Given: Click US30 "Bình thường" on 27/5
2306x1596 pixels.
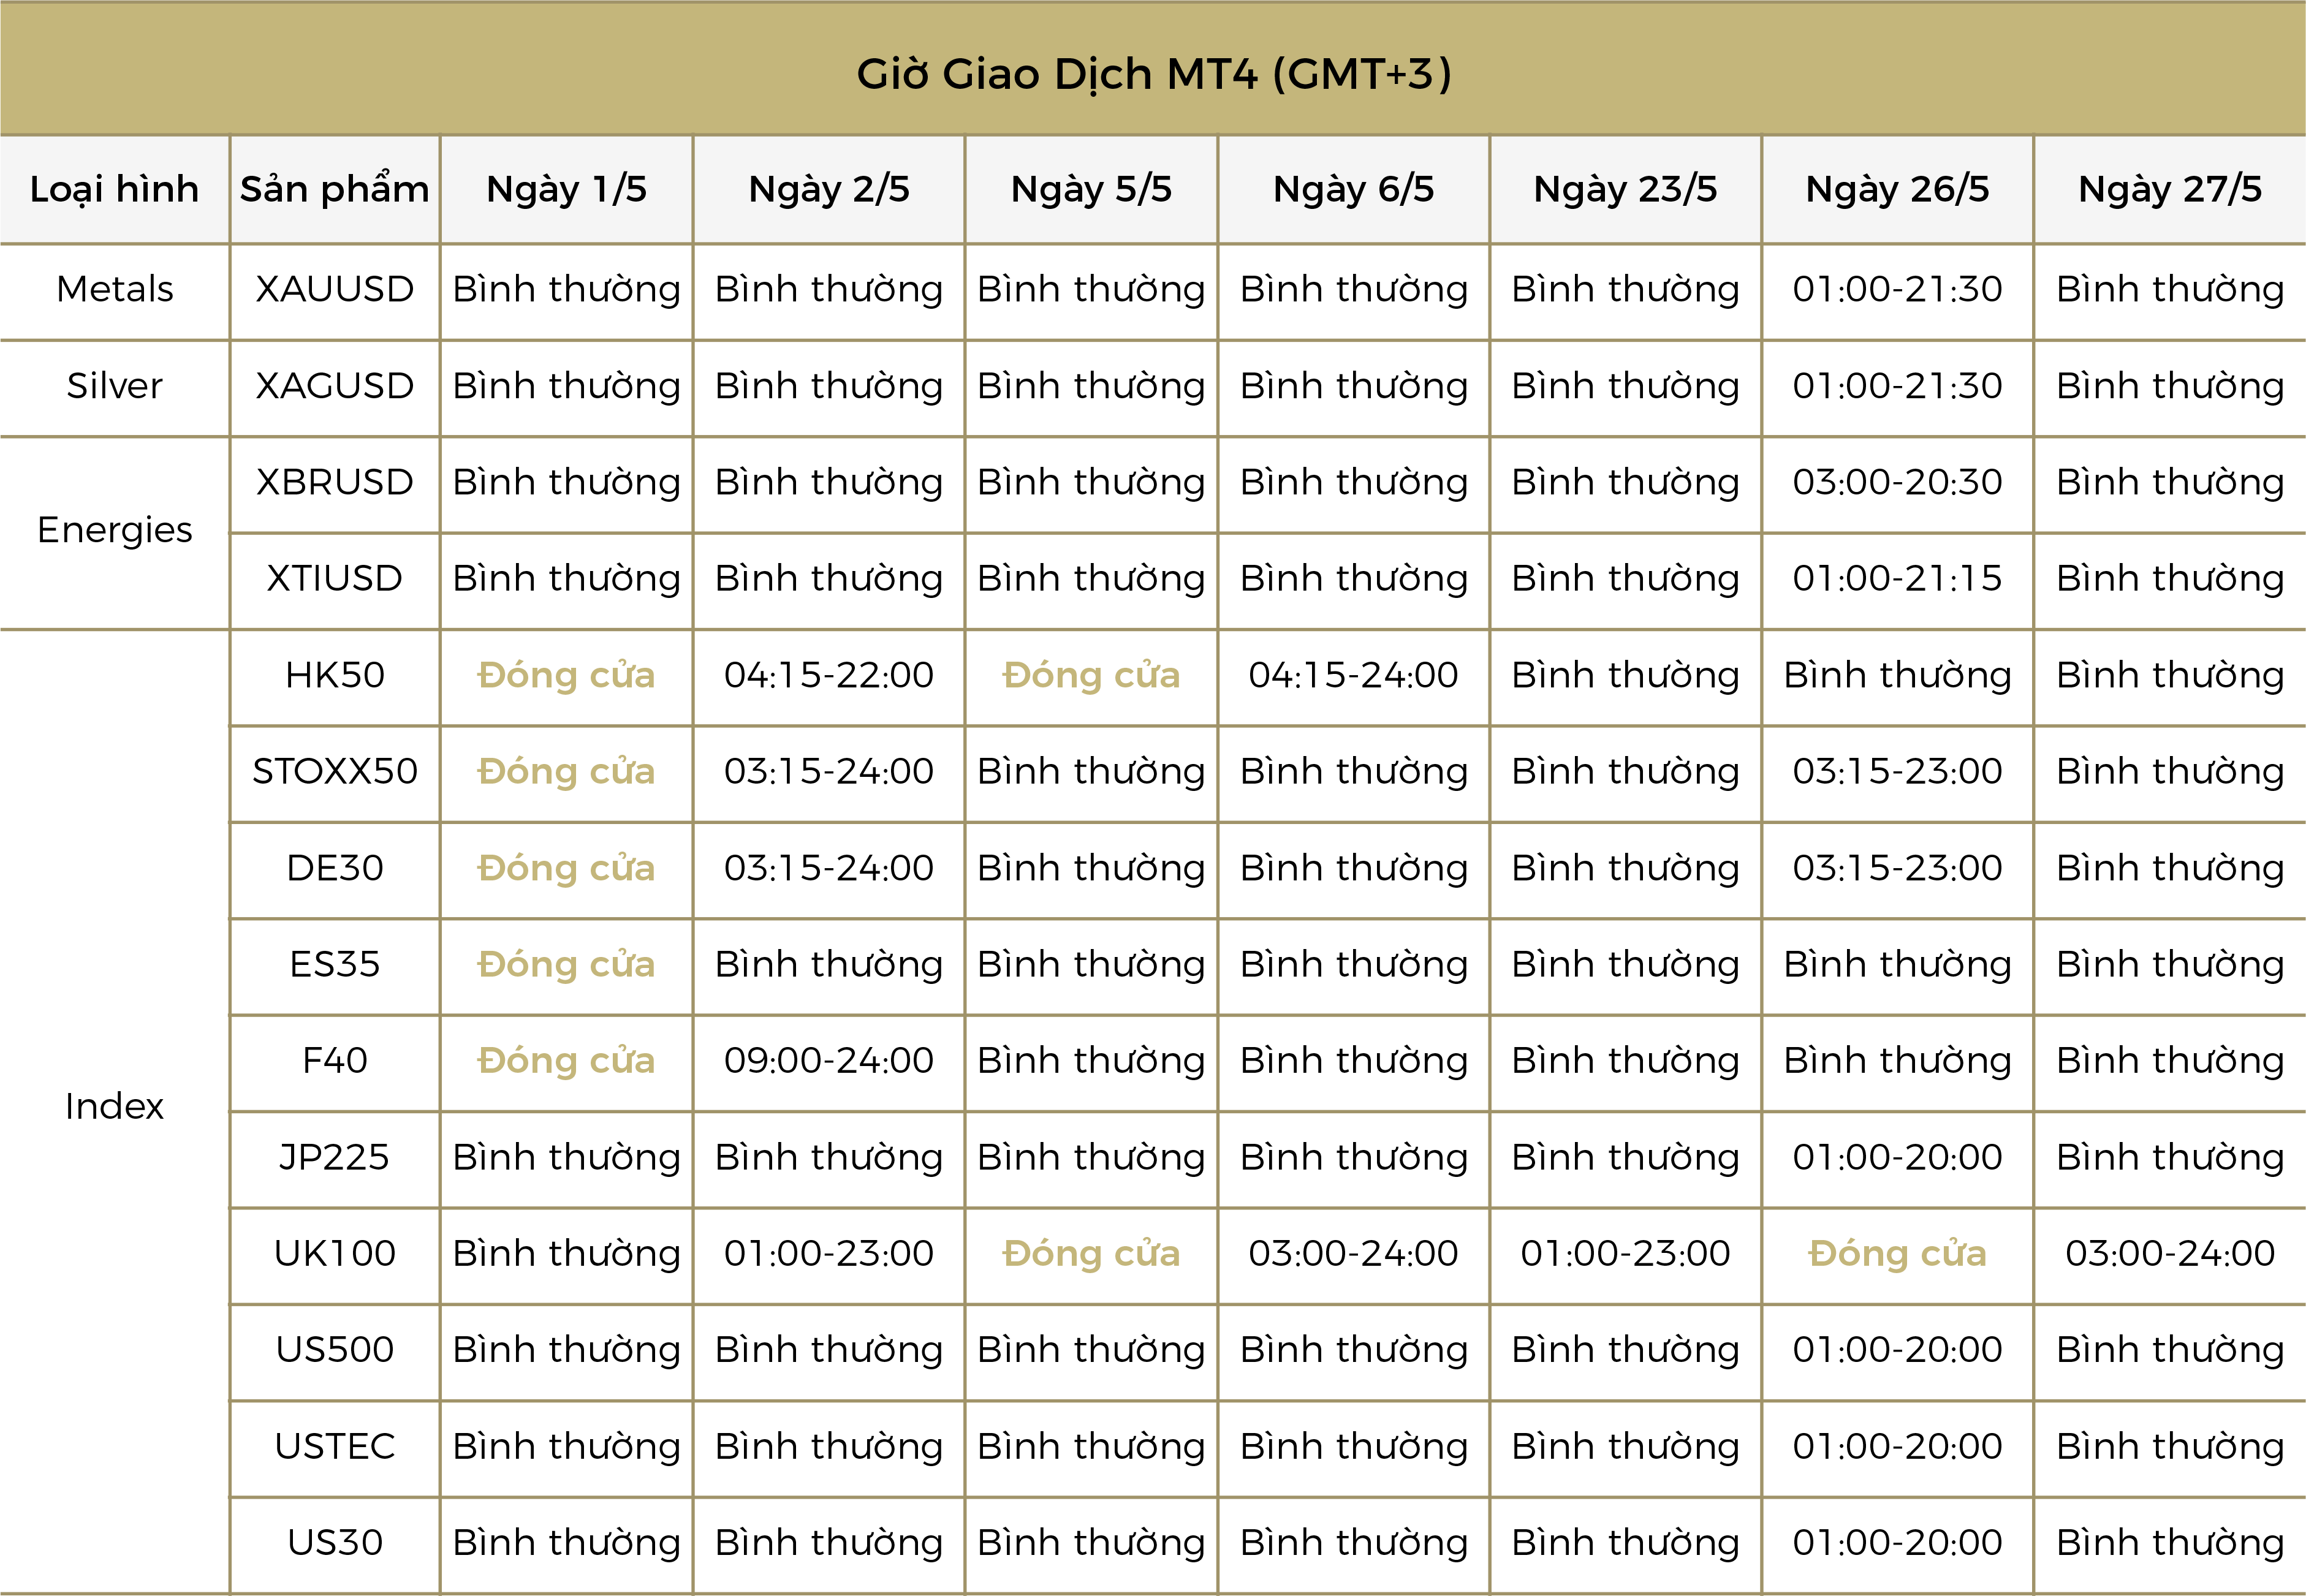Looking at the screenshot, I should coord(2170,1543).
